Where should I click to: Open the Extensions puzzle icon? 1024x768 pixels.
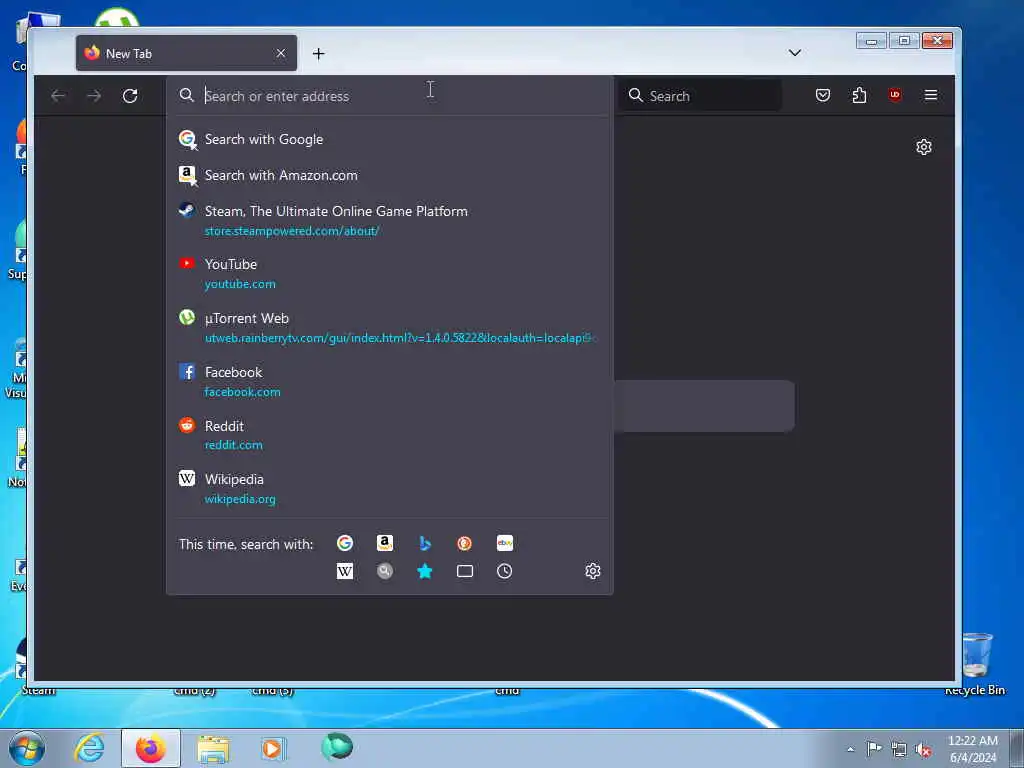click(x=859, y=95)
